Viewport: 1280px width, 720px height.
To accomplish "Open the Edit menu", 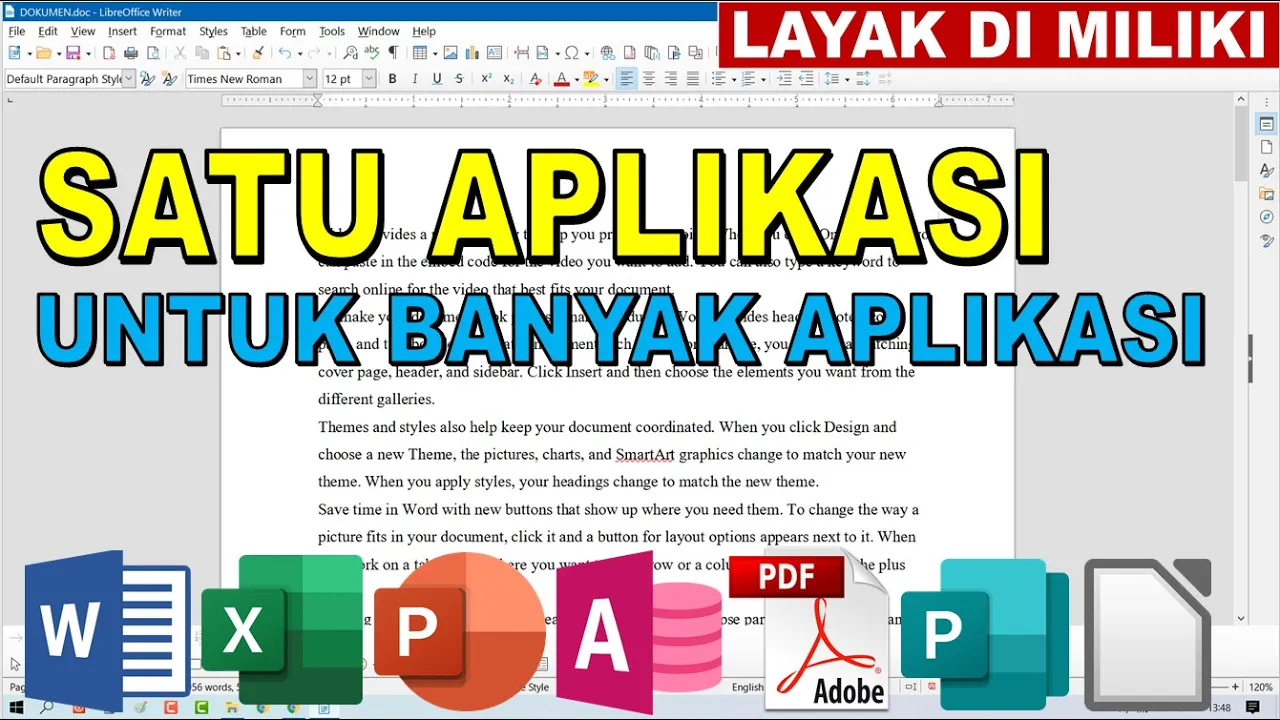I will 47,31.
